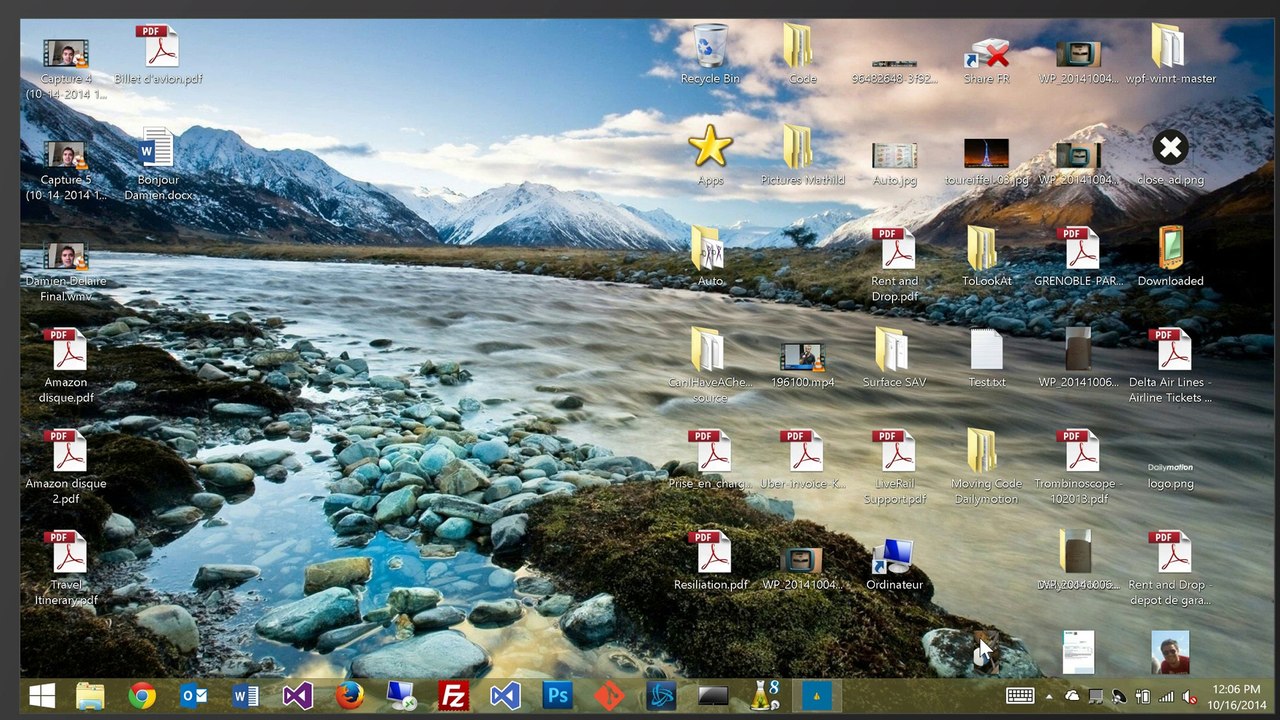This screenshot has height=720, width=1280.
Task: Select the Test.txt file
Action: click(x=986, y=357)
